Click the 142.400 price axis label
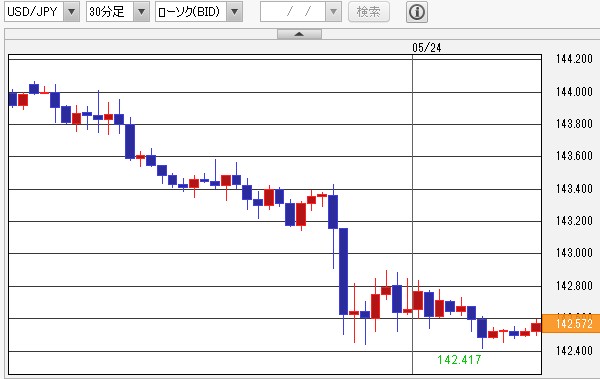 574,350
